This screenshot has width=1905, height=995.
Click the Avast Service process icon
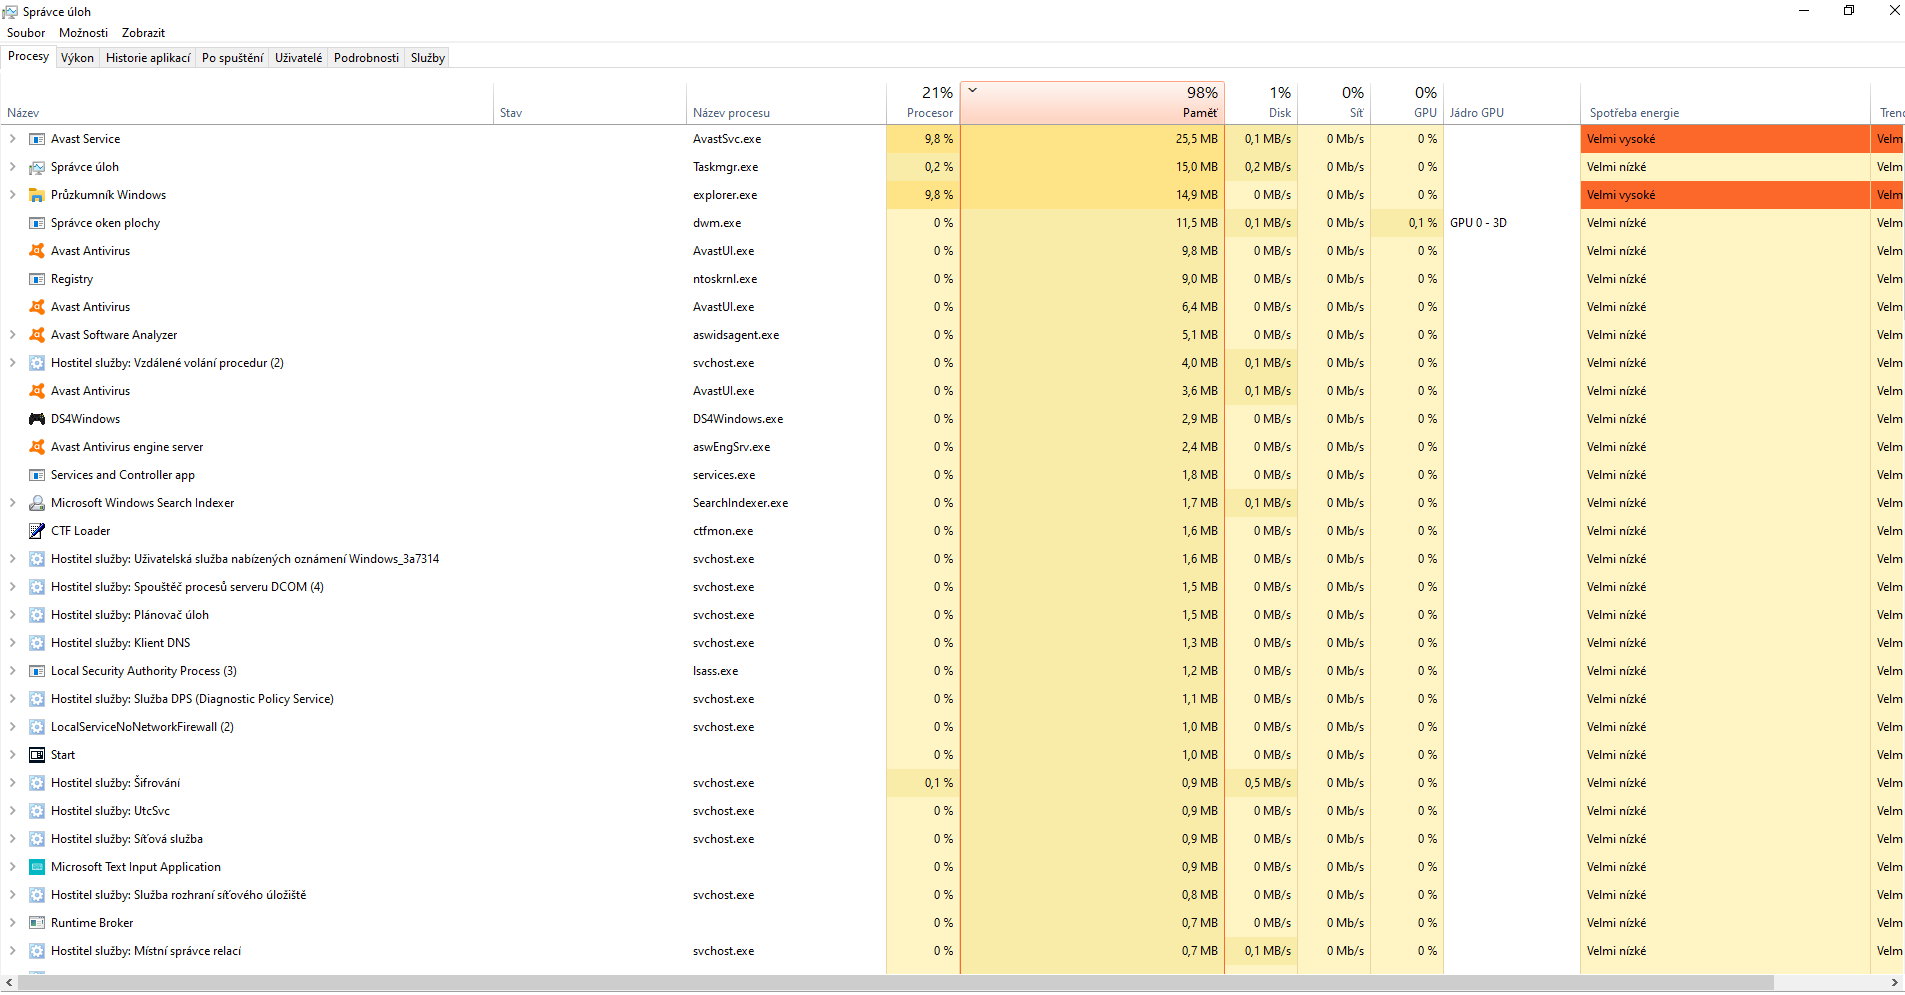37,139
